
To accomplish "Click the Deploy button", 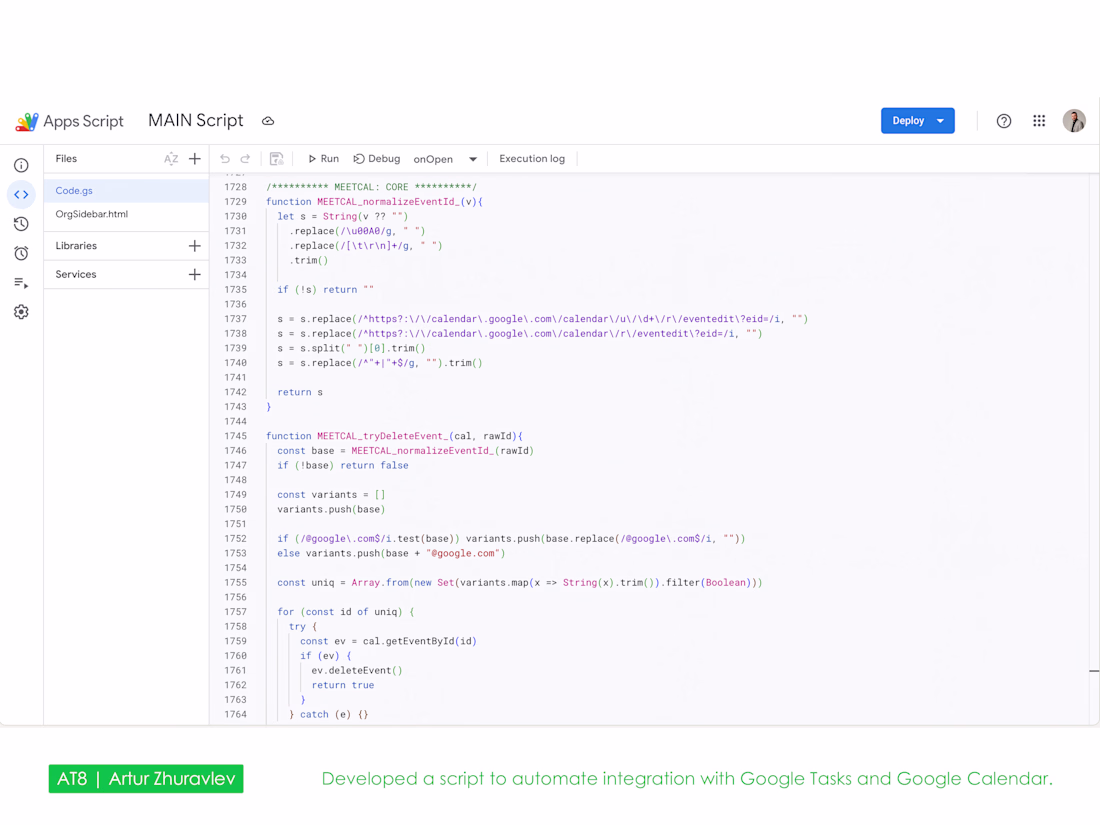I will (918, 121).
